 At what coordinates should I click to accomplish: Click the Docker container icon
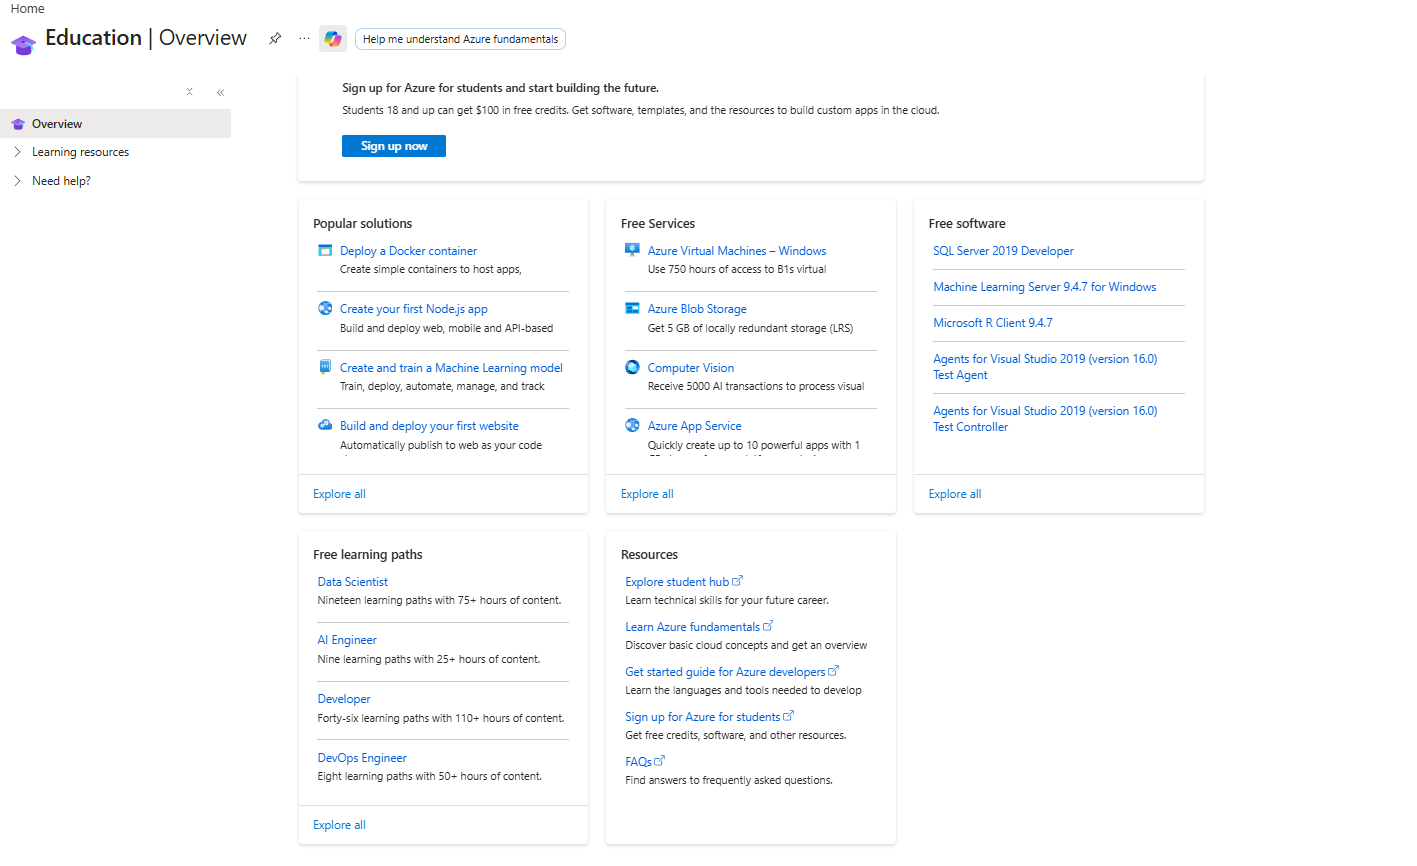coord(325,250)
